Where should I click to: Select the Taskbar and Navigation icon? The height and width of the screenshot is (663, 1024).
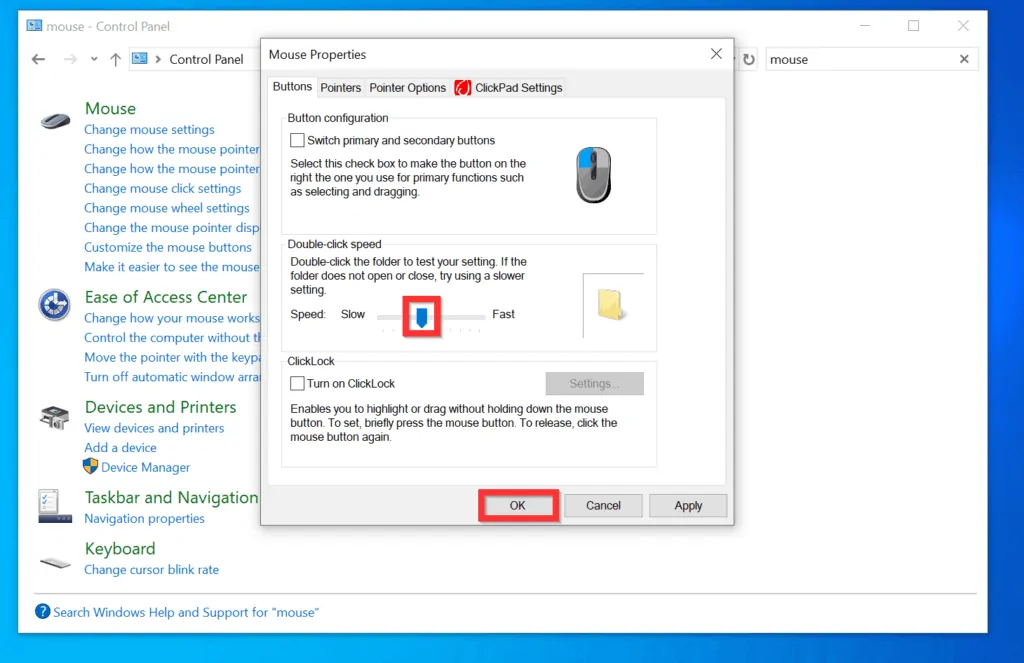54,505
